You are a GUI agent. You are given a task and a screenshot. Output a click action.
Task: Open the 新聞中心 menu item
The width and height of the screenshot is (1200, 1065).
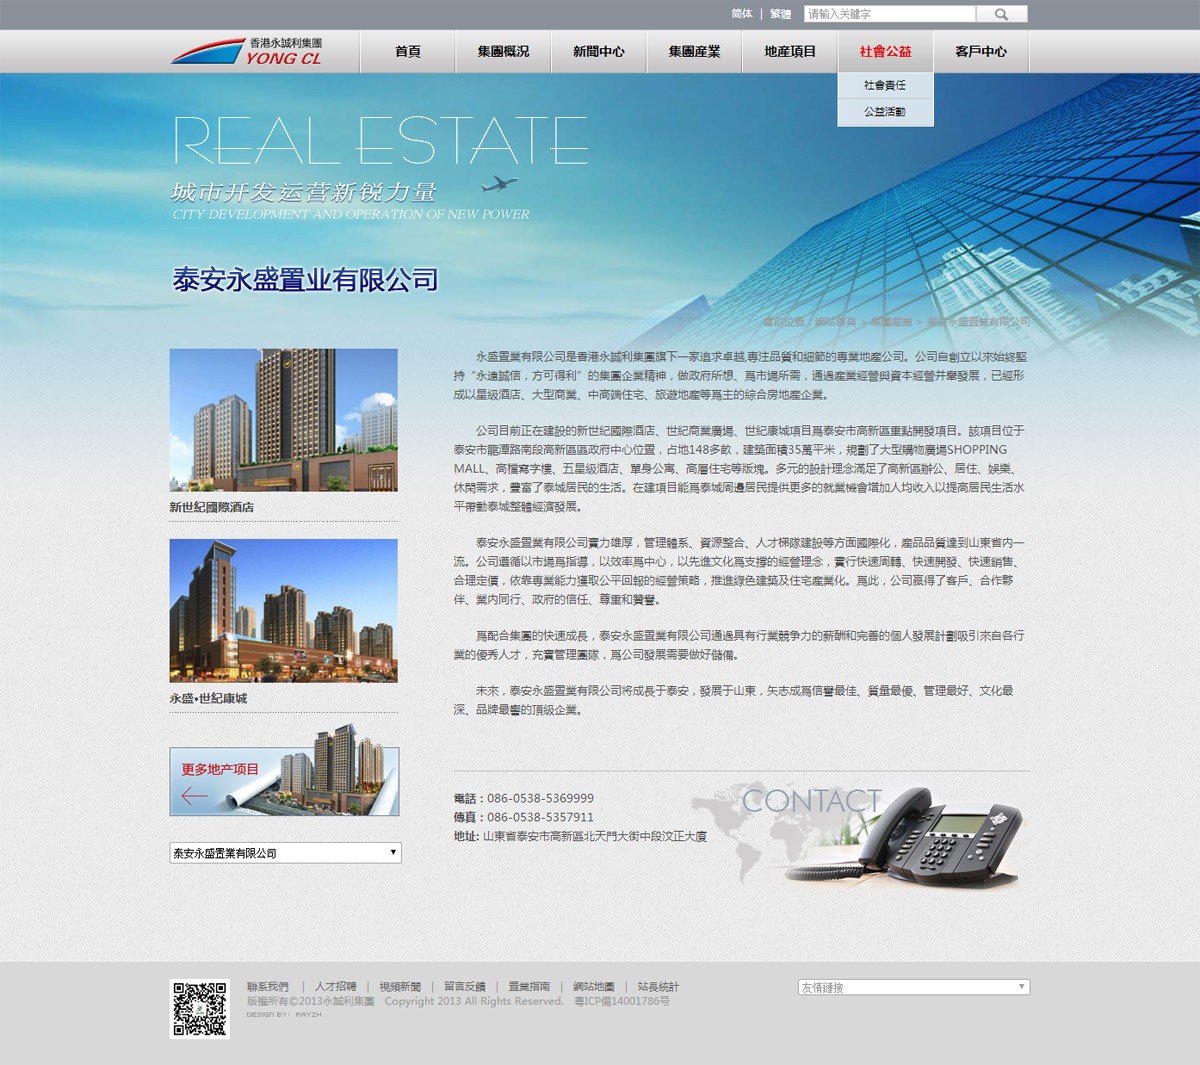click(599, 51)
